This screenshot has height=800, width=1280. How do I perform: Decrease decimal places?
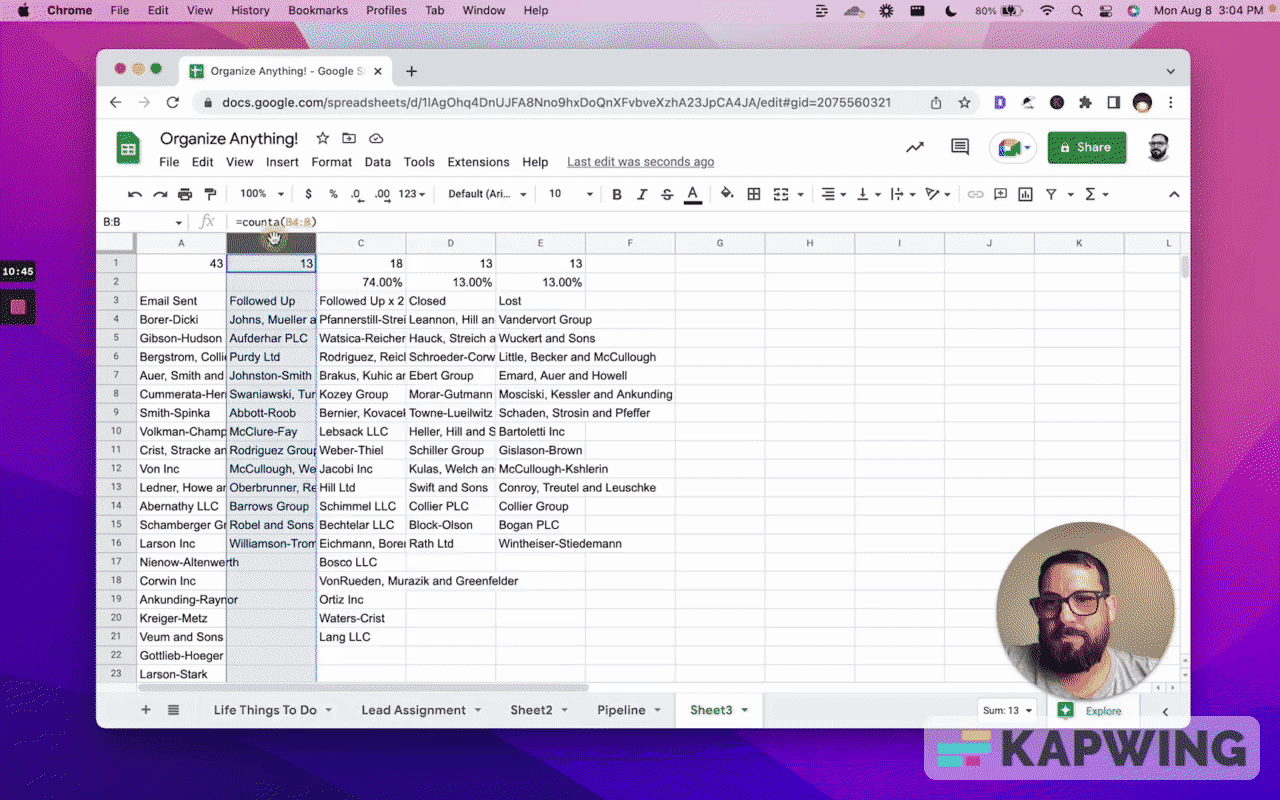point(358,194)
